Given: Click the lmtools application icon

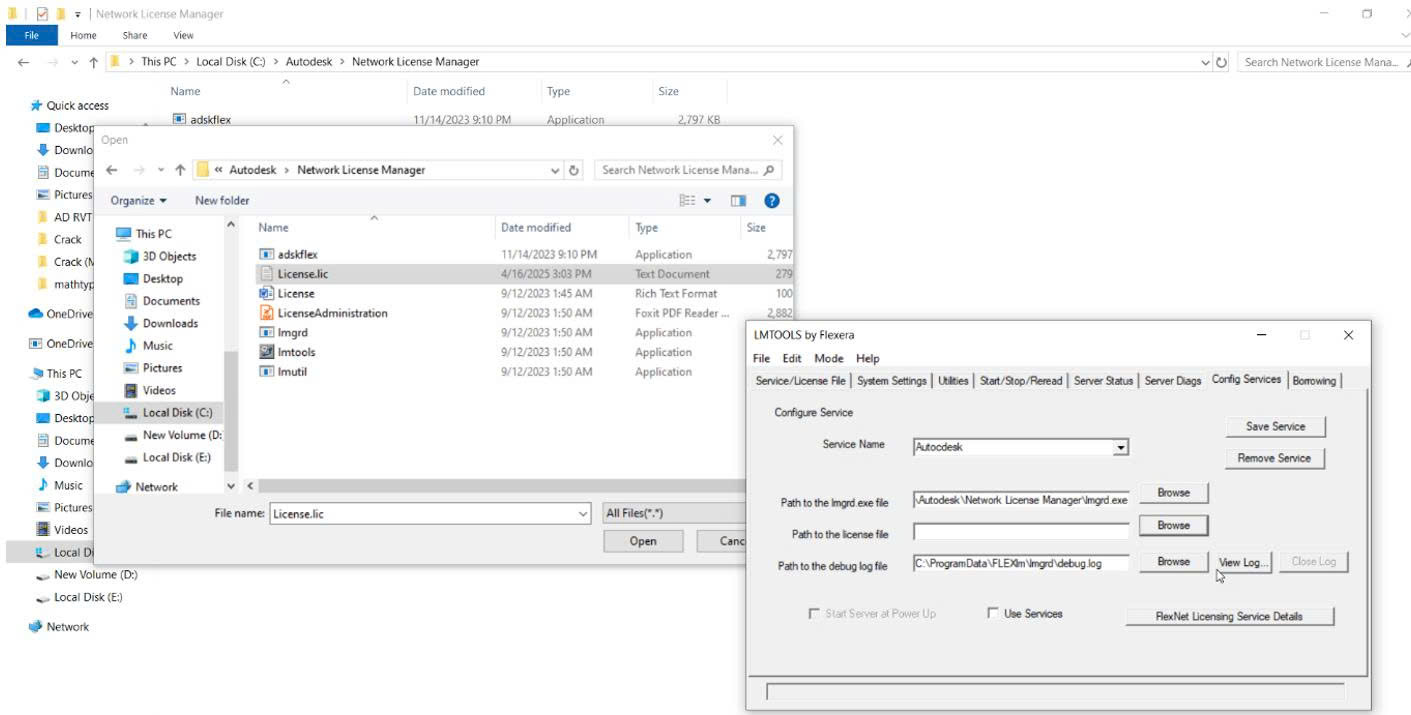Looking at the screenshot, I should pyautogui.click(x=266, y=352).
